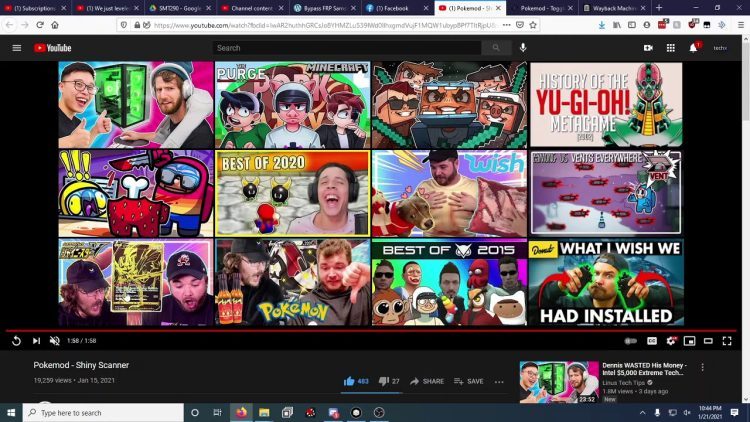Open the Dennis WASTED His Money sidebar thumbnail
Image resolution: width=750 pixels, height=422 pixels.
coord(559,382)
